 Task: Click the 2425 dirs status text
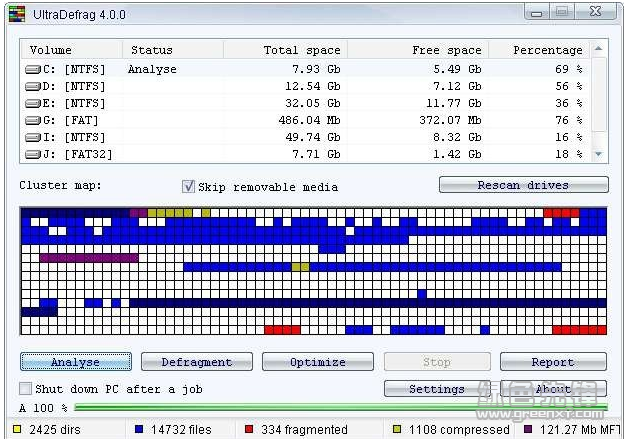(x=55, y=429)
